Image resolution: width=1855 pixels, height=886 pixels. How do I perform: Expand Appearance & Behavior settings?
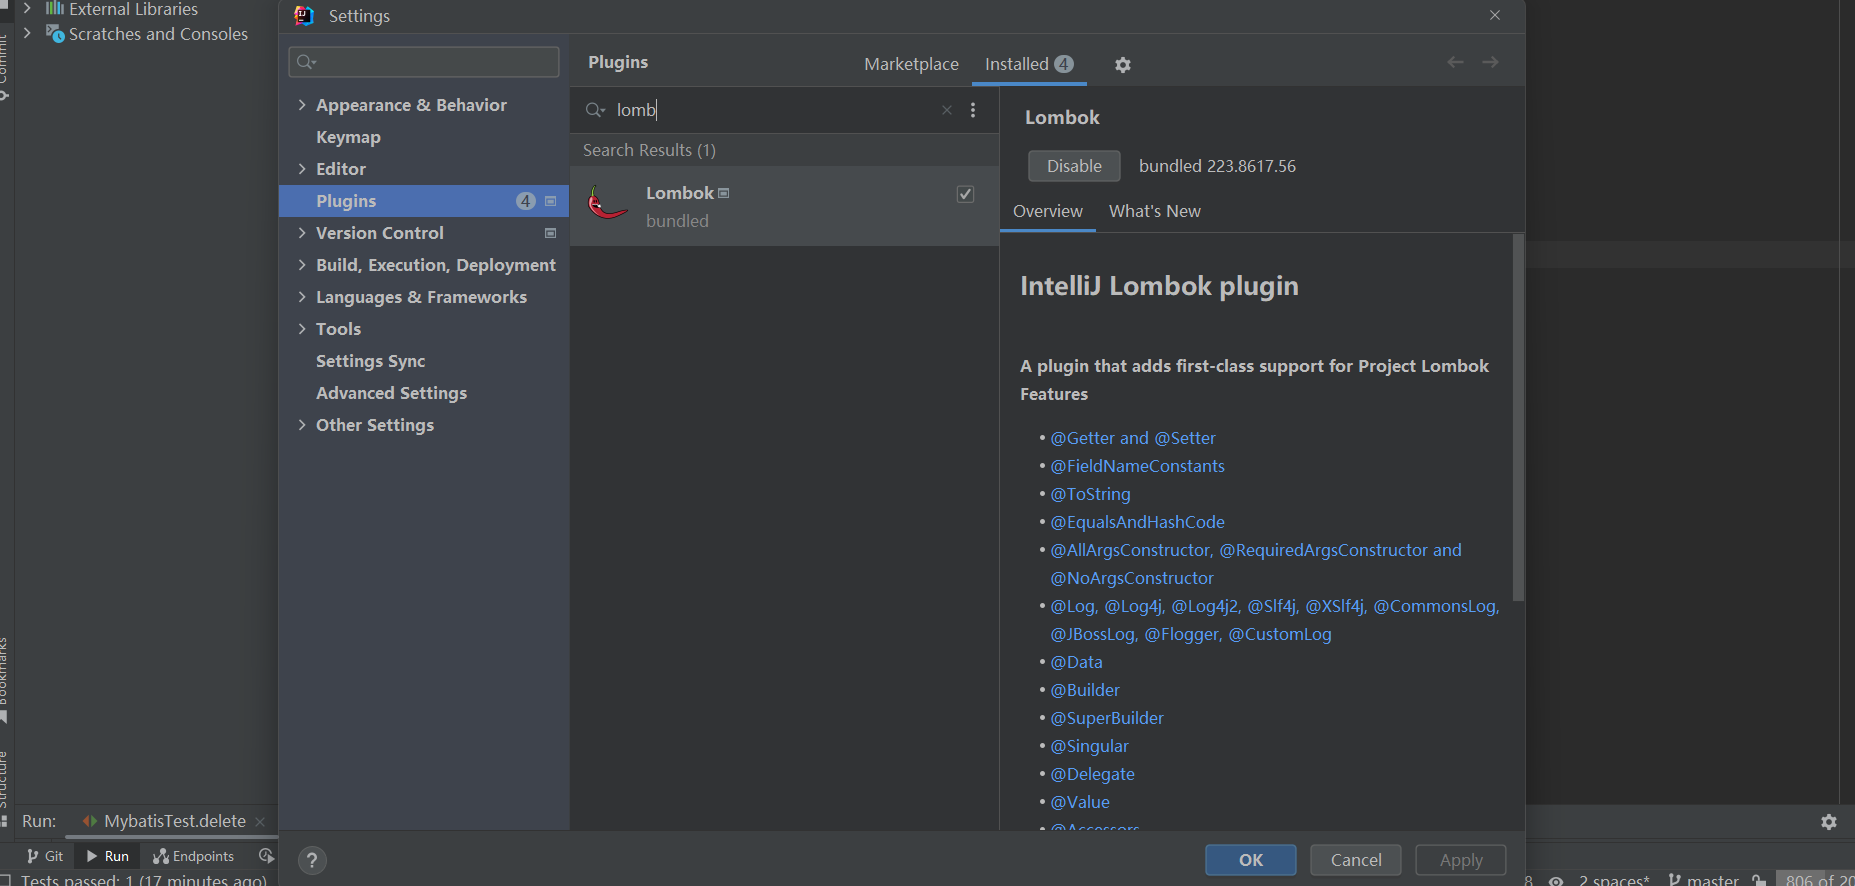(302, 105)
